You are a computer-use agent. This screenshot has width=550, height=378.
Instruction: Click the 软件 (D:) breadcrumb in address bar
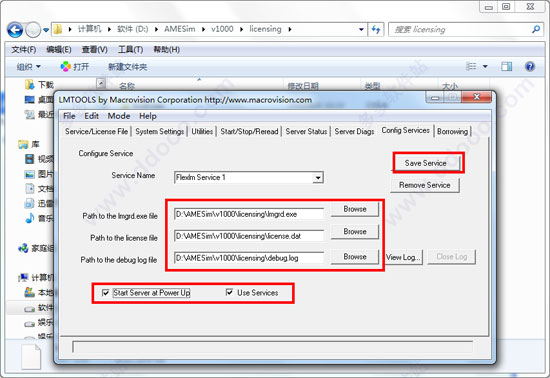tap(133, 29)
